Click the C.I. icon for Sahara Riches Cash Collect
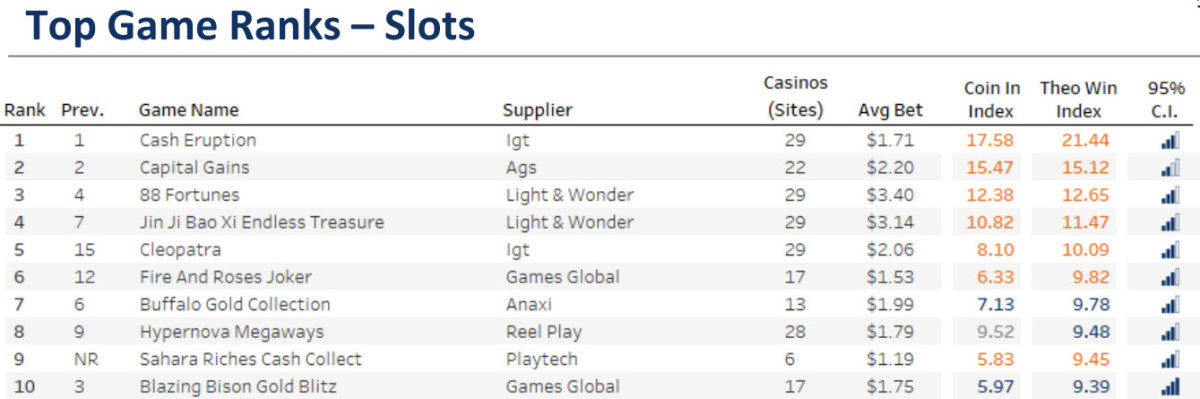 point(1170,359)
